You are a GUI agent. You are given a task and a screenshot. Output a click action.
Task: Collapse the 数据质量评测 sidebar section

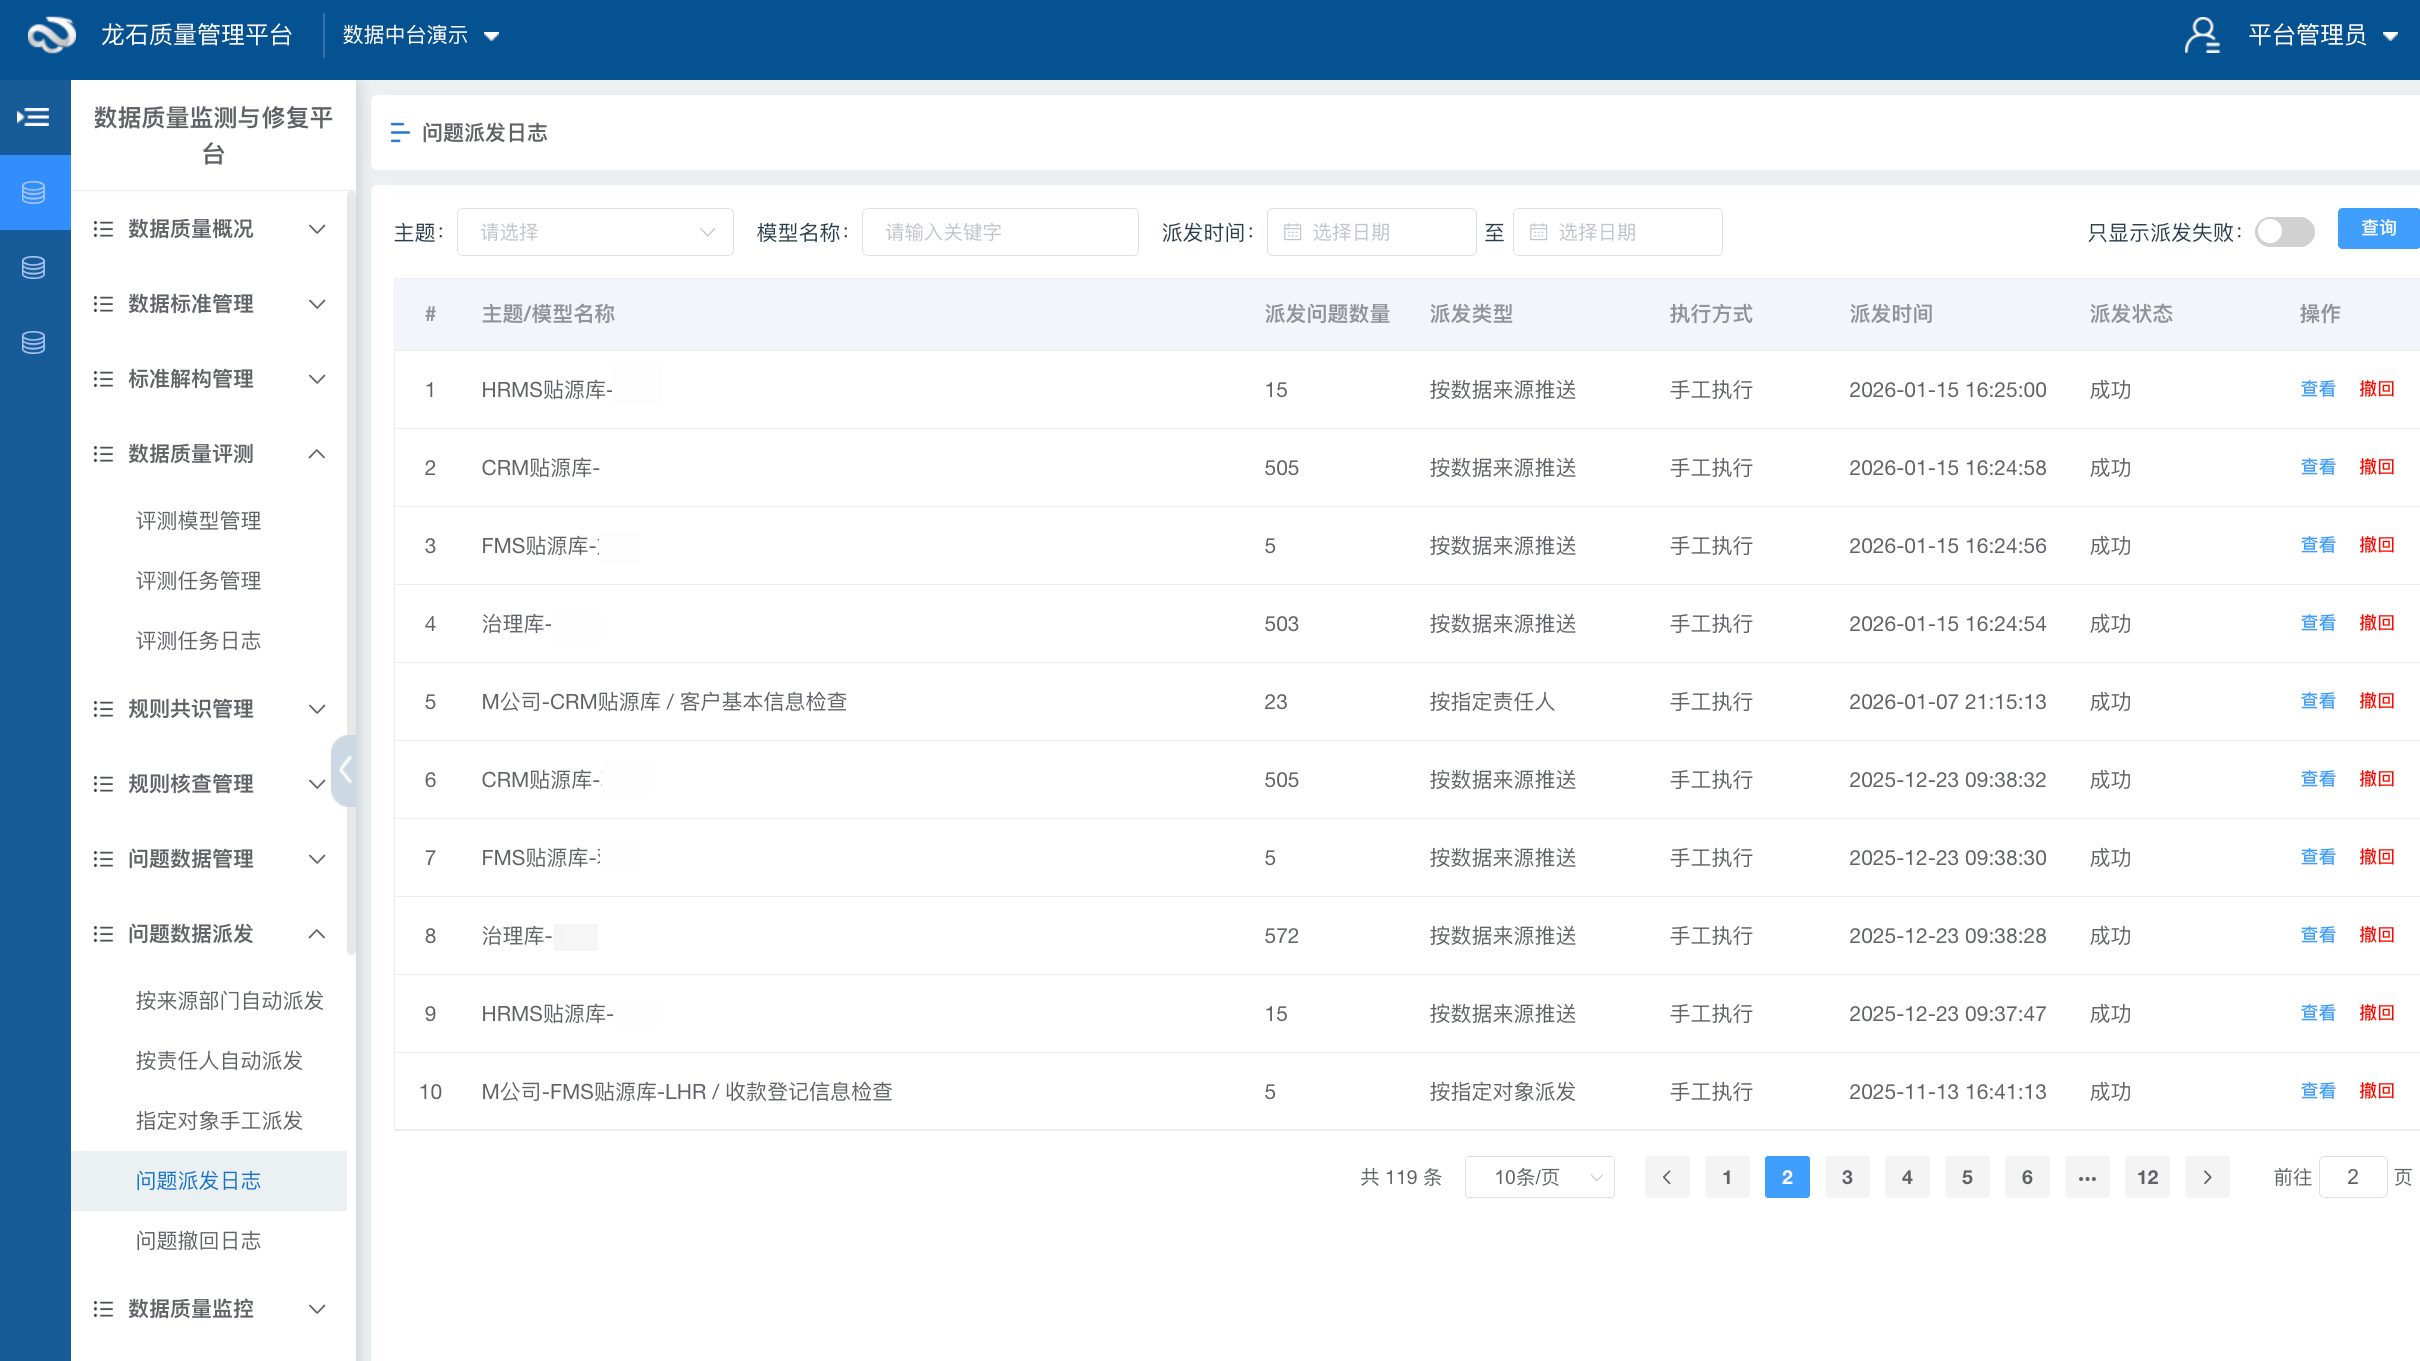click(x=317, y=453)
